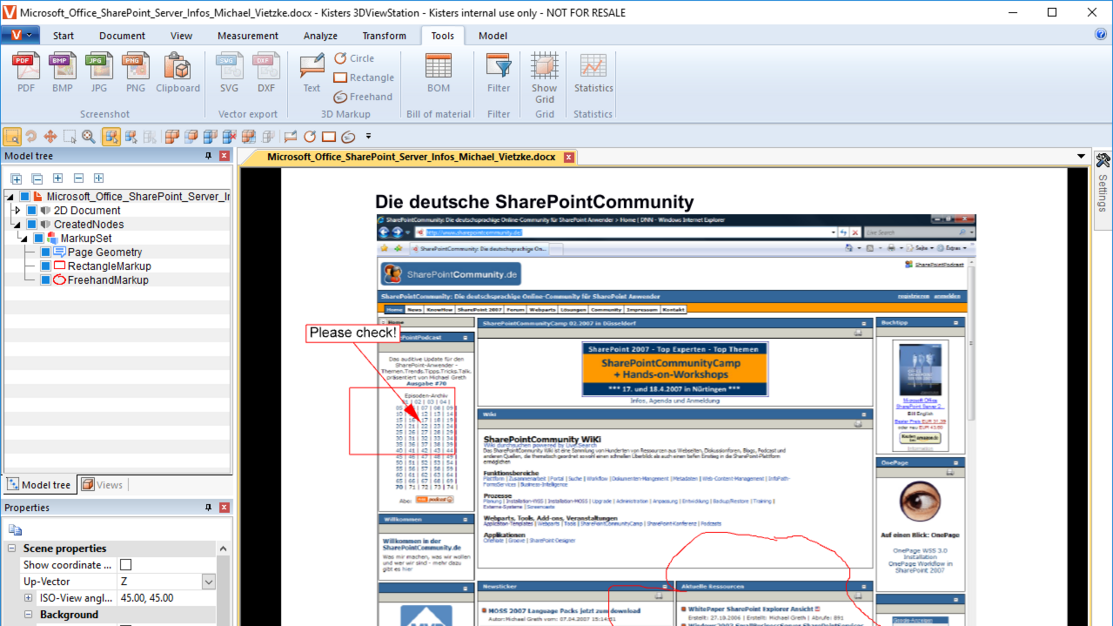Enable the Show coordinate checkbox

tap(126, 565)
